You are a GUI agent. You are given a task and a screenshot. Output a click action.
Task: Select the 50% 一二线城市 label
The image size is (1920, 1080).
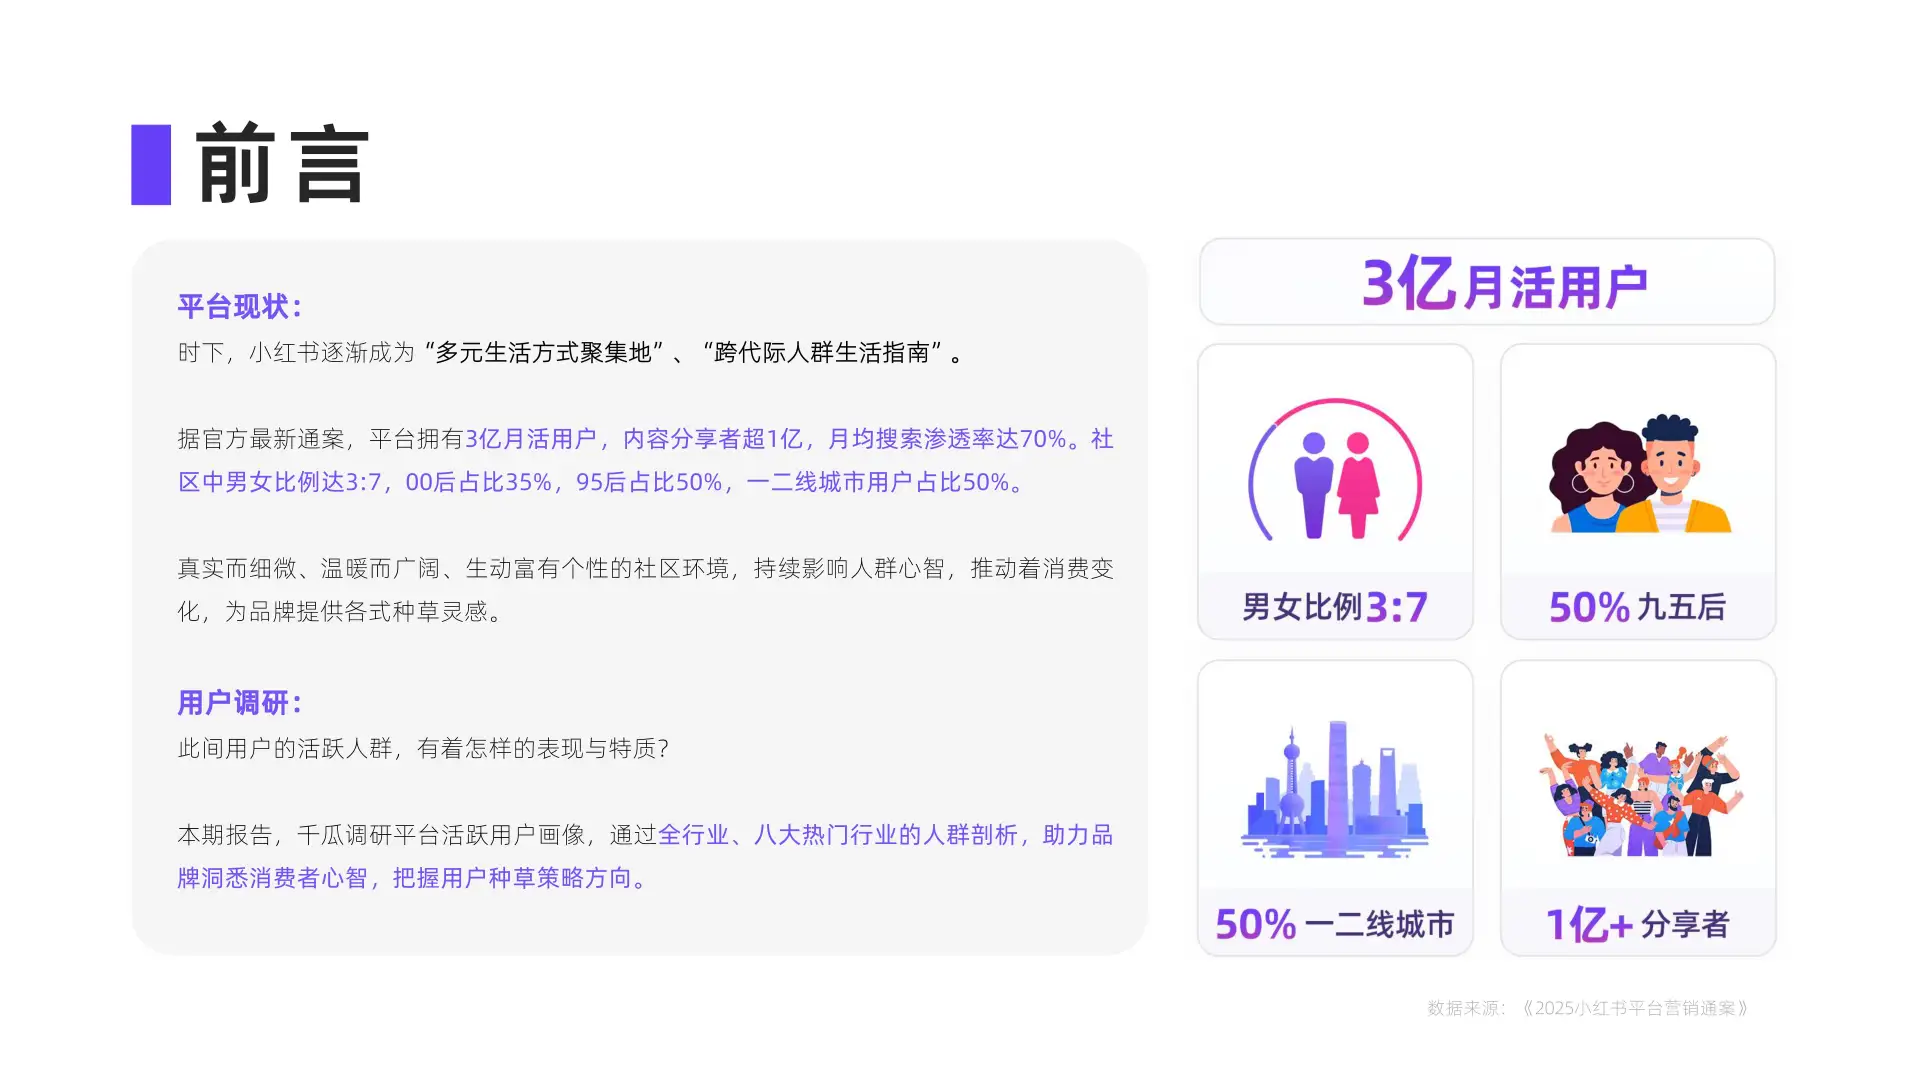[1335, 924]
